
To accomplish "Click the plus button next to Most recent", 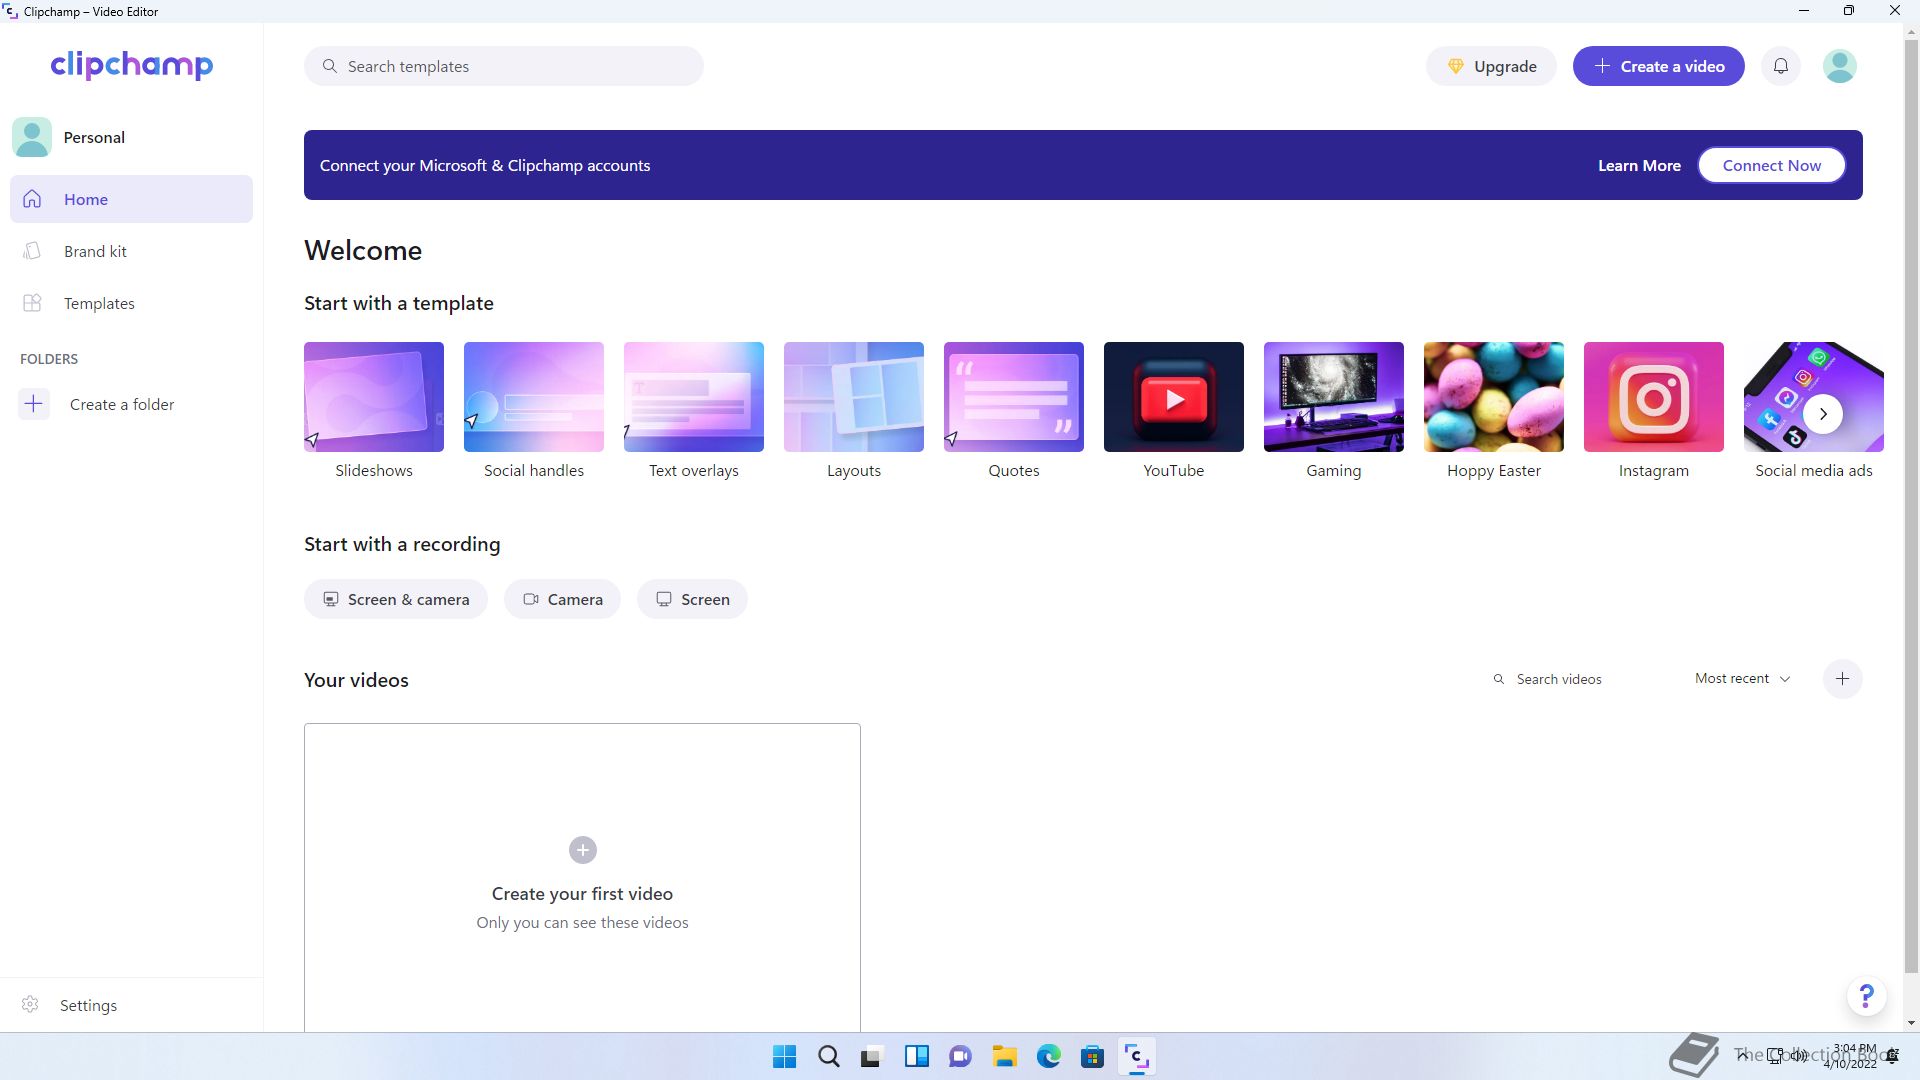I will 1842,679.
